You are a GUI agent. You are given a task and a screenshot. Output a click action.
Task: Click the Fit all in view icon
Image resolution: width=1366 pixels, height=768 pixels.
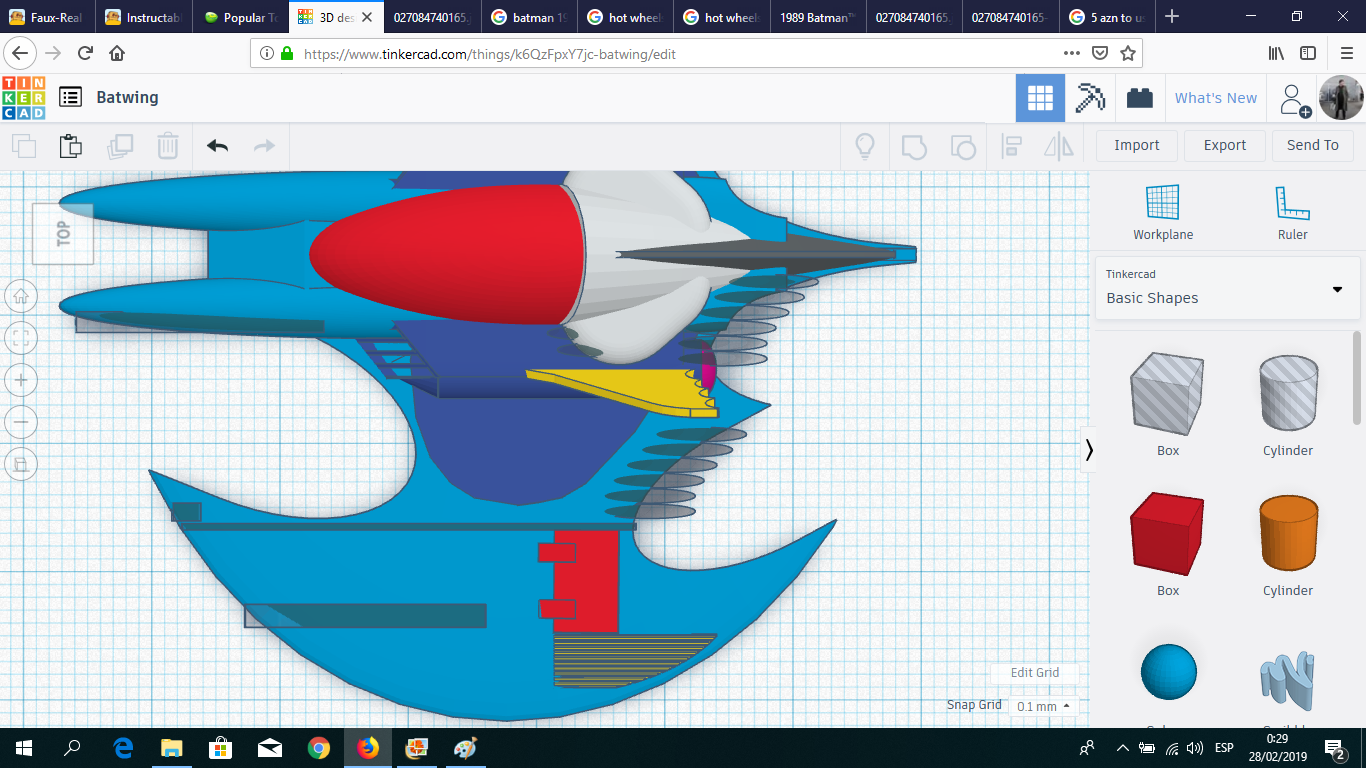pos(21,338)
